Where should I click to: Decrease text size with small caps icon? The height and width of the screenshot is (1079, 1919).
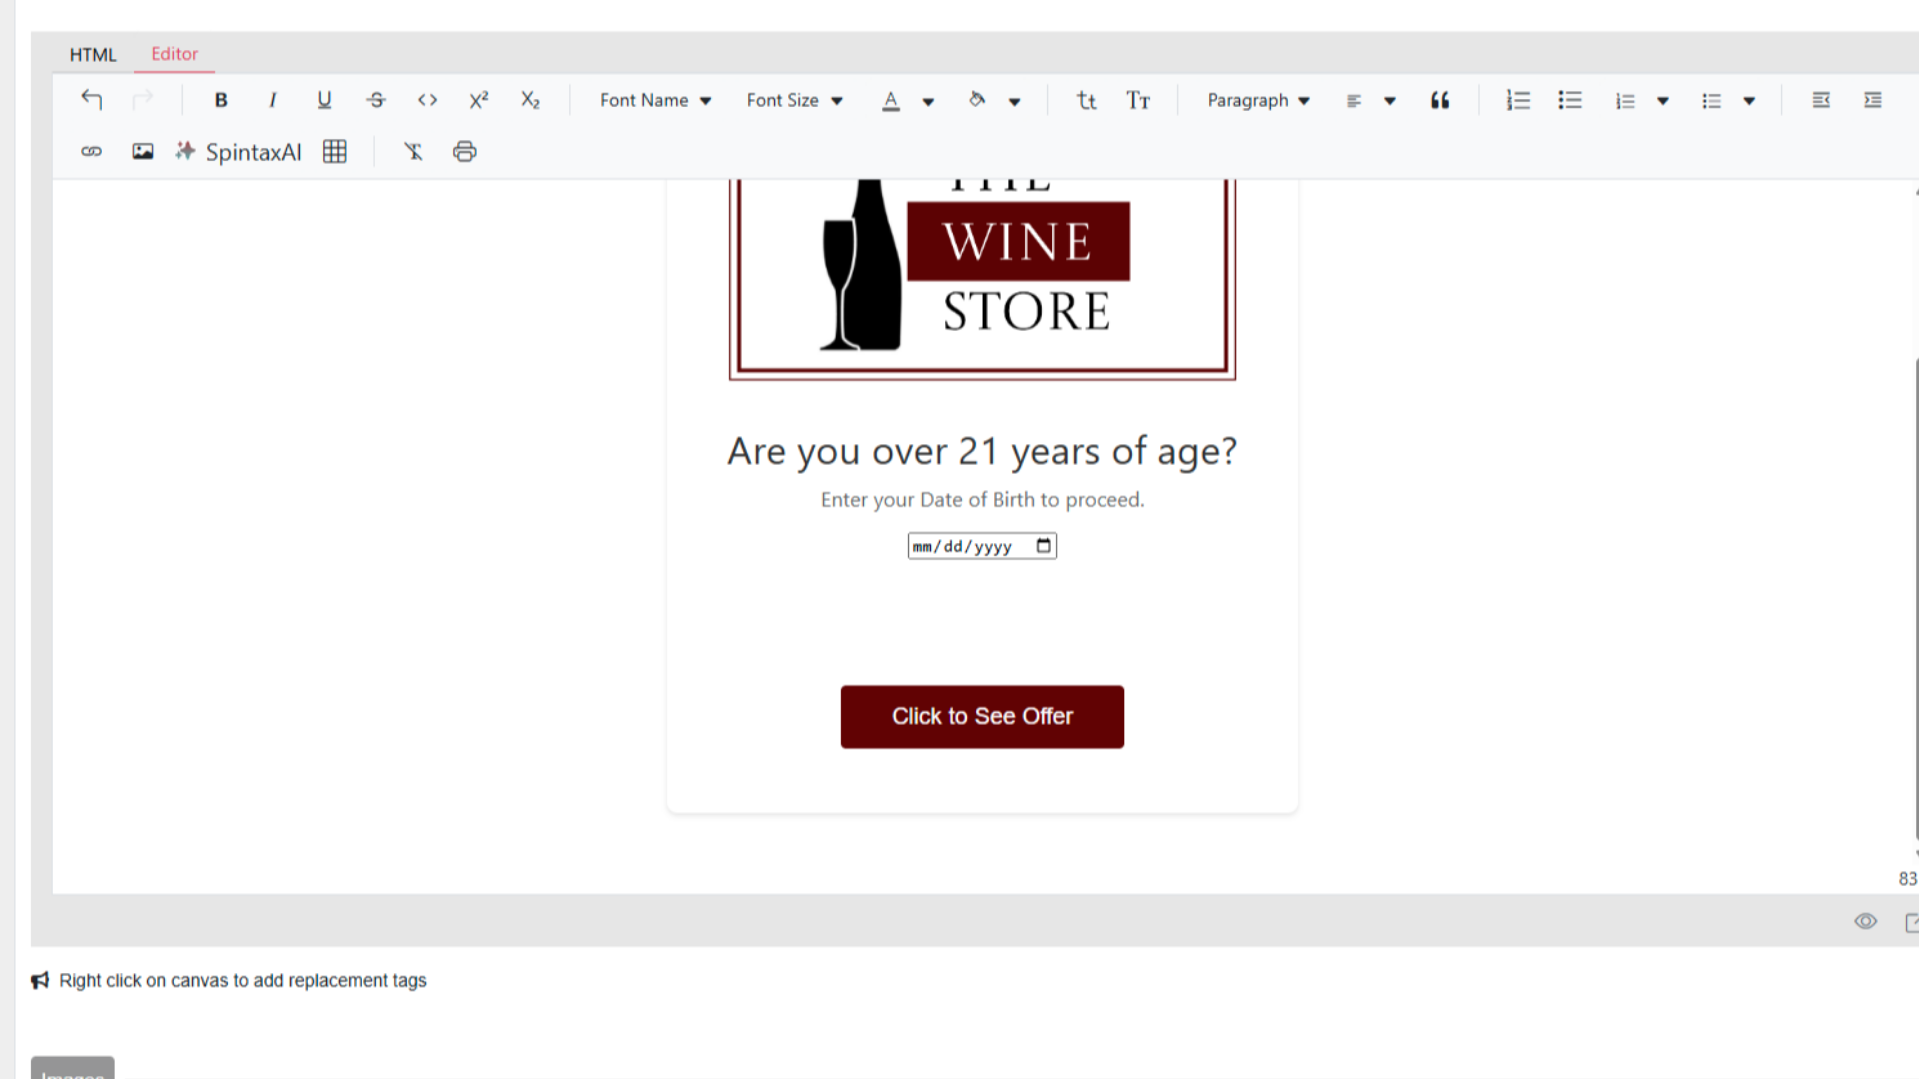[x=1087, y=100]
